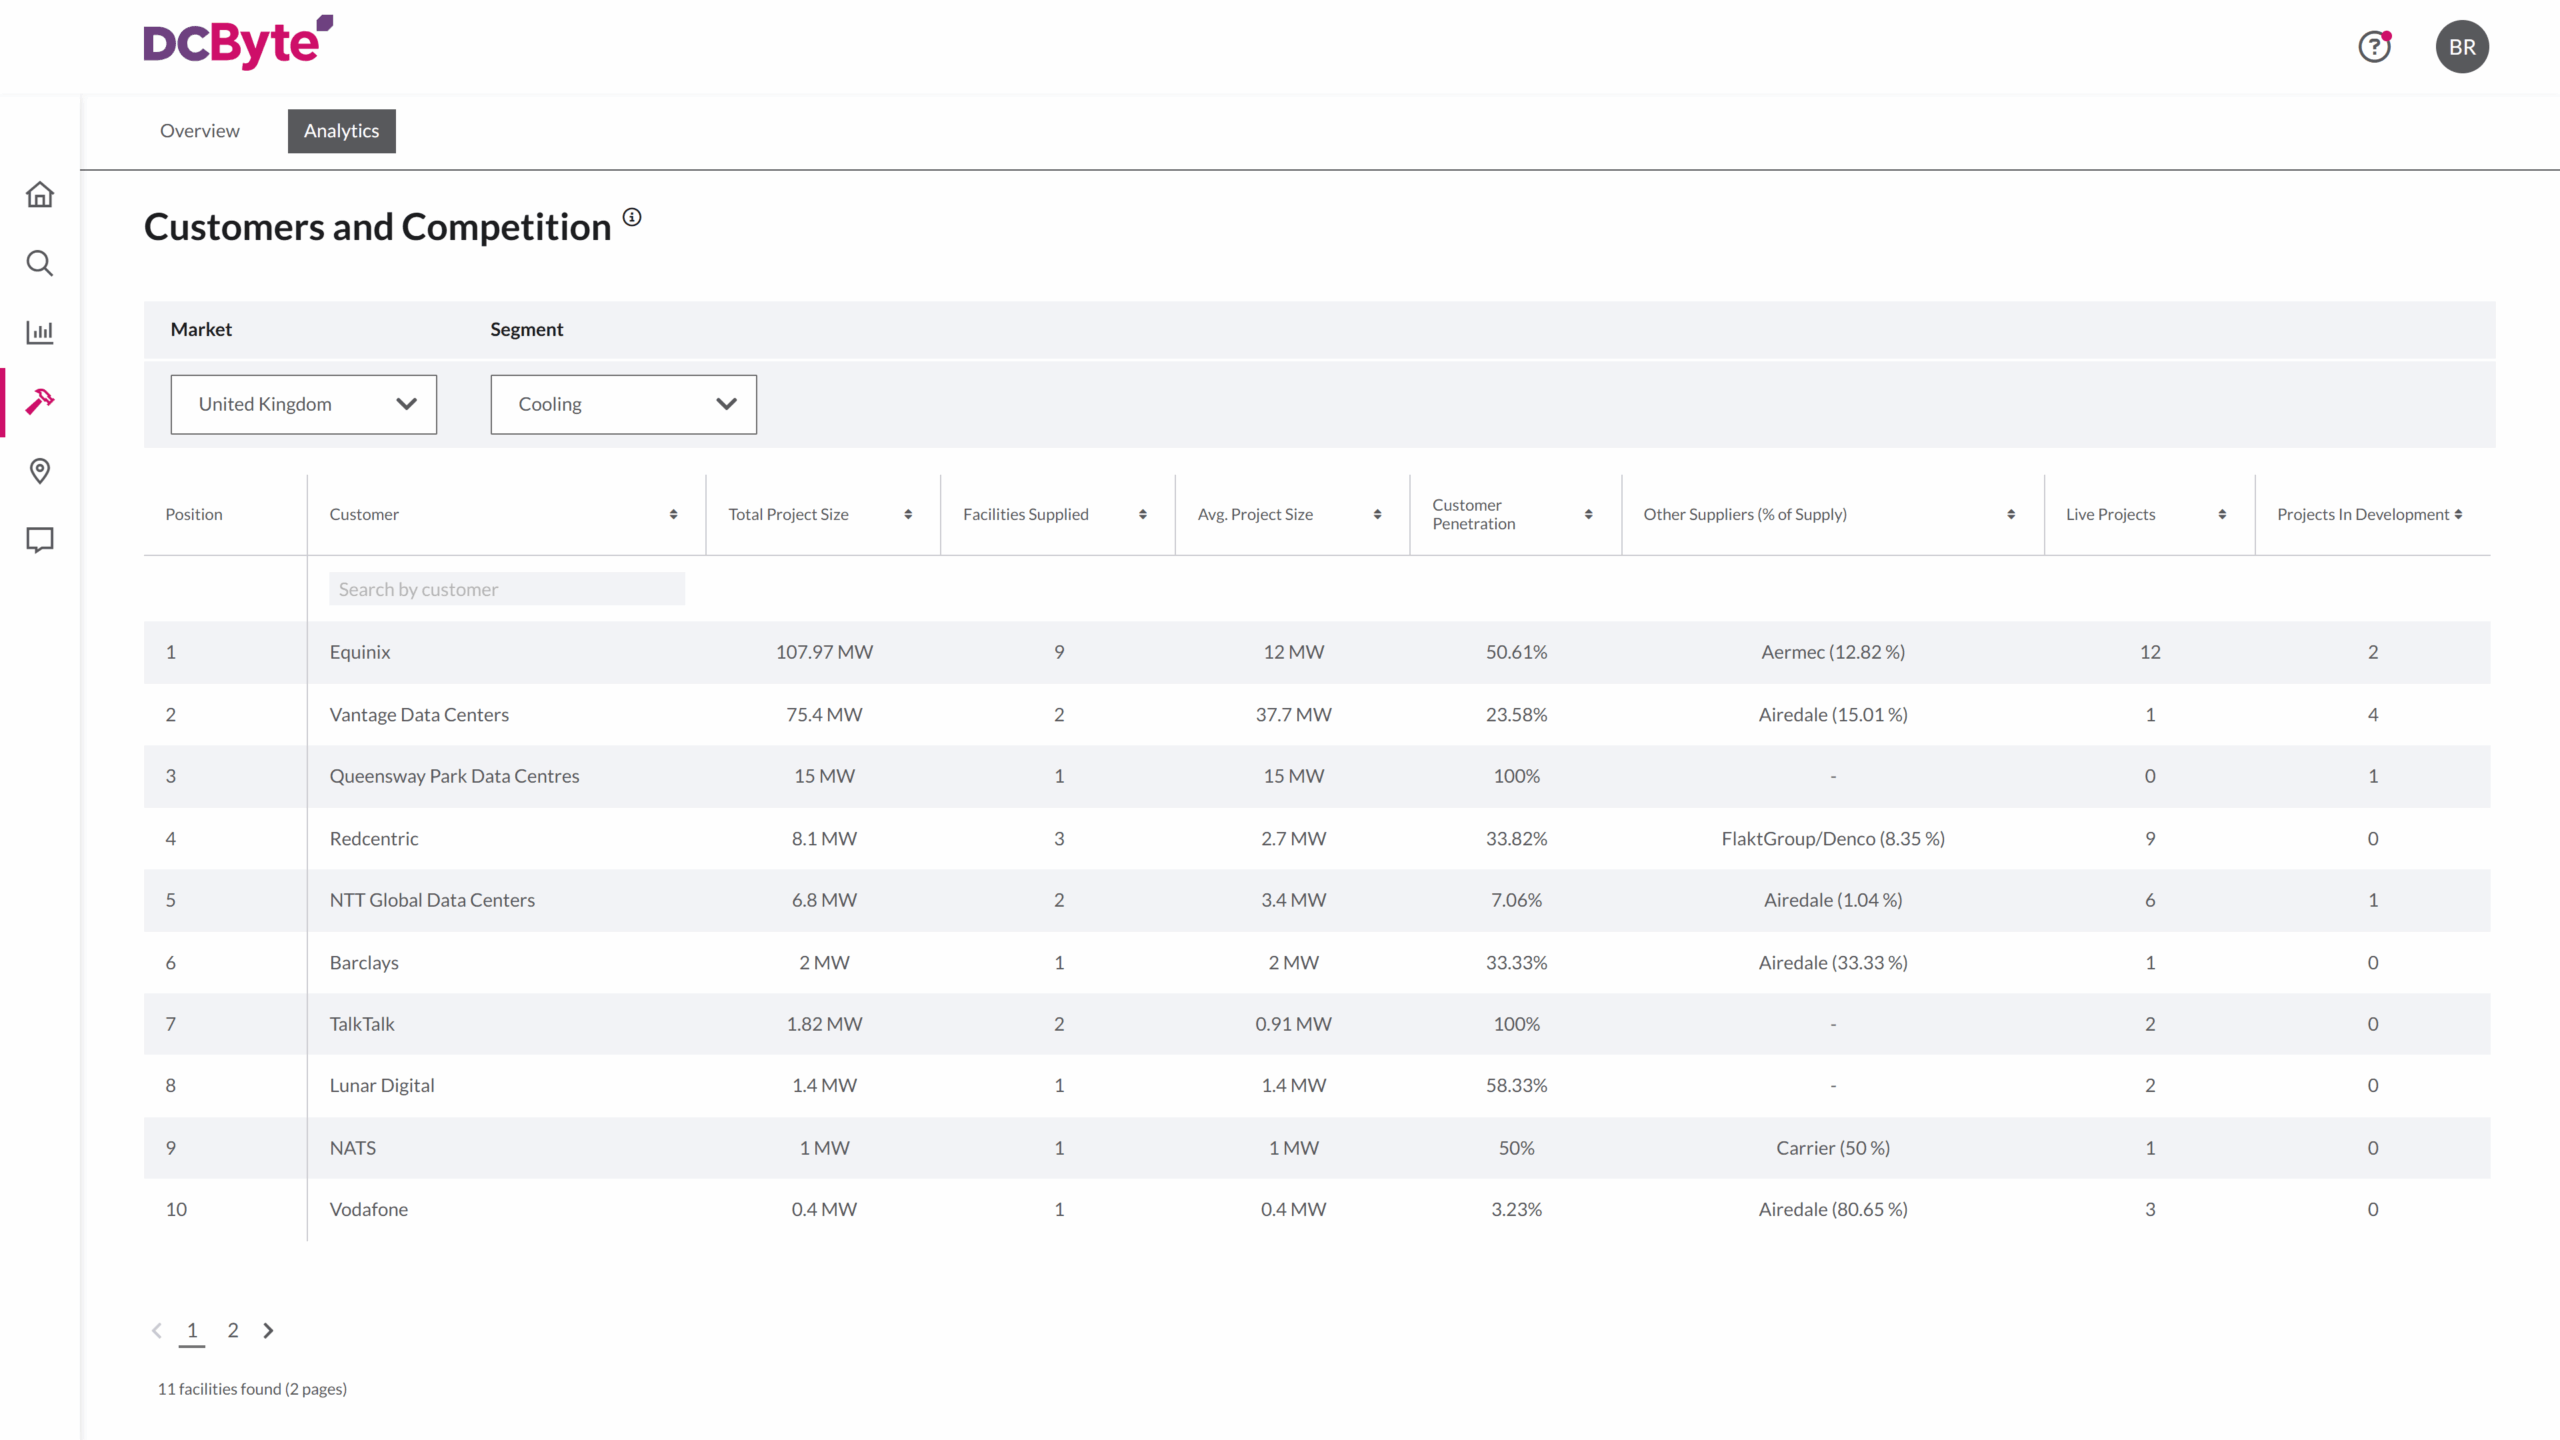Open the BR user avatar menu
The image size is (2560, 1440).
(2461, 47)
